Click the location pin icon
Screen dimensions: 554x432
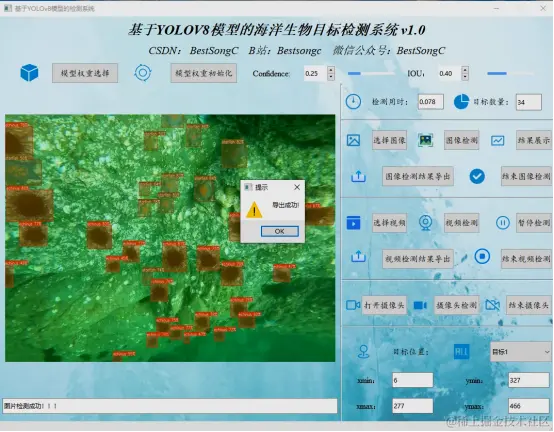(363, 352)
